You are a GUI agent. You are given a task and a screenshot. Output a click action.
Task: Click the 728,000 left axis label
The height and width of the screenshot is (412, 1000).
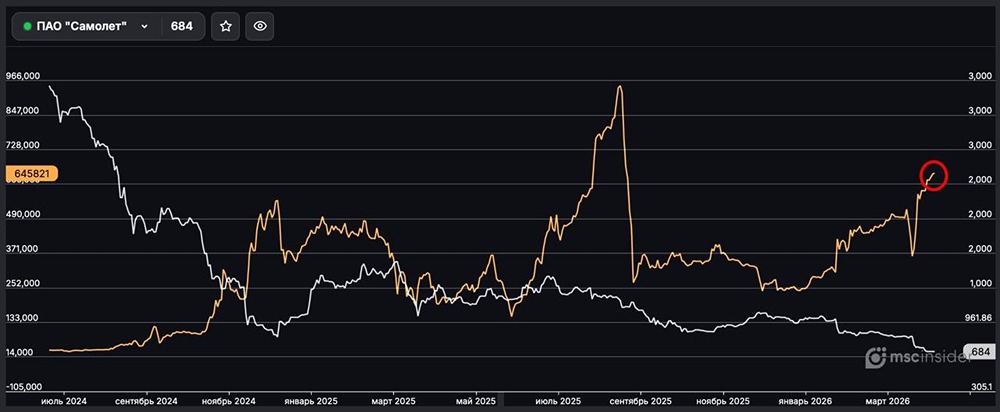pyautogui.click(x=22, y=145)
